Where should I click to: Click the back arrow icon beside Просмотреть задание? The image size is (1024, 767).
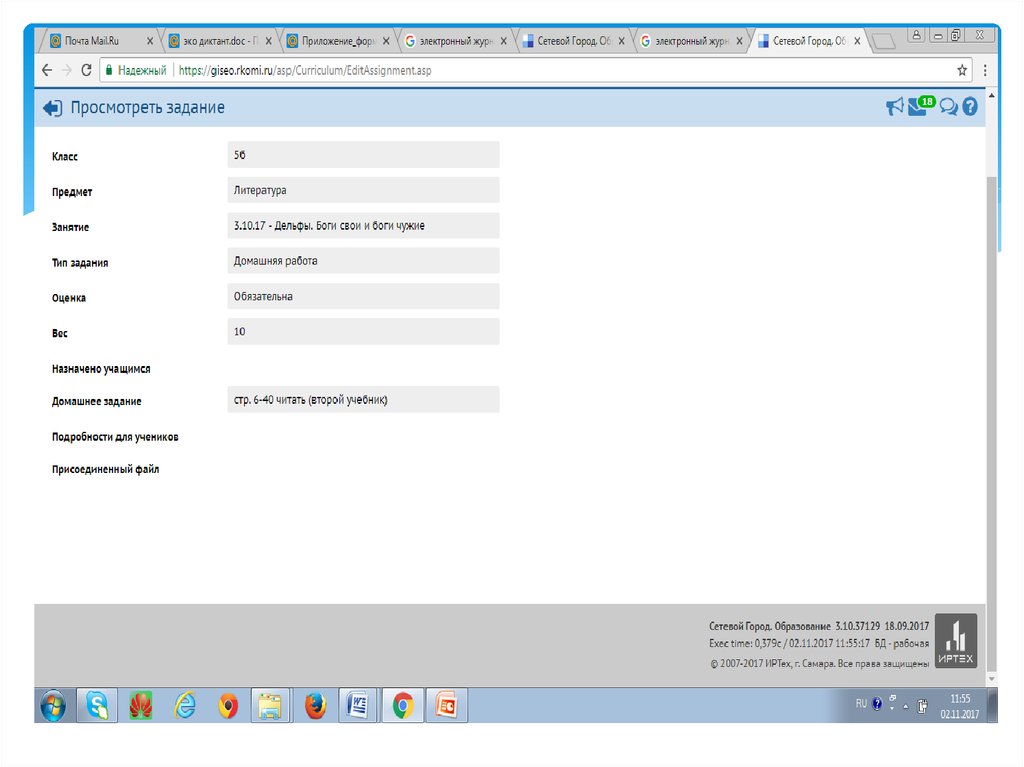click(x=52, y=108)
